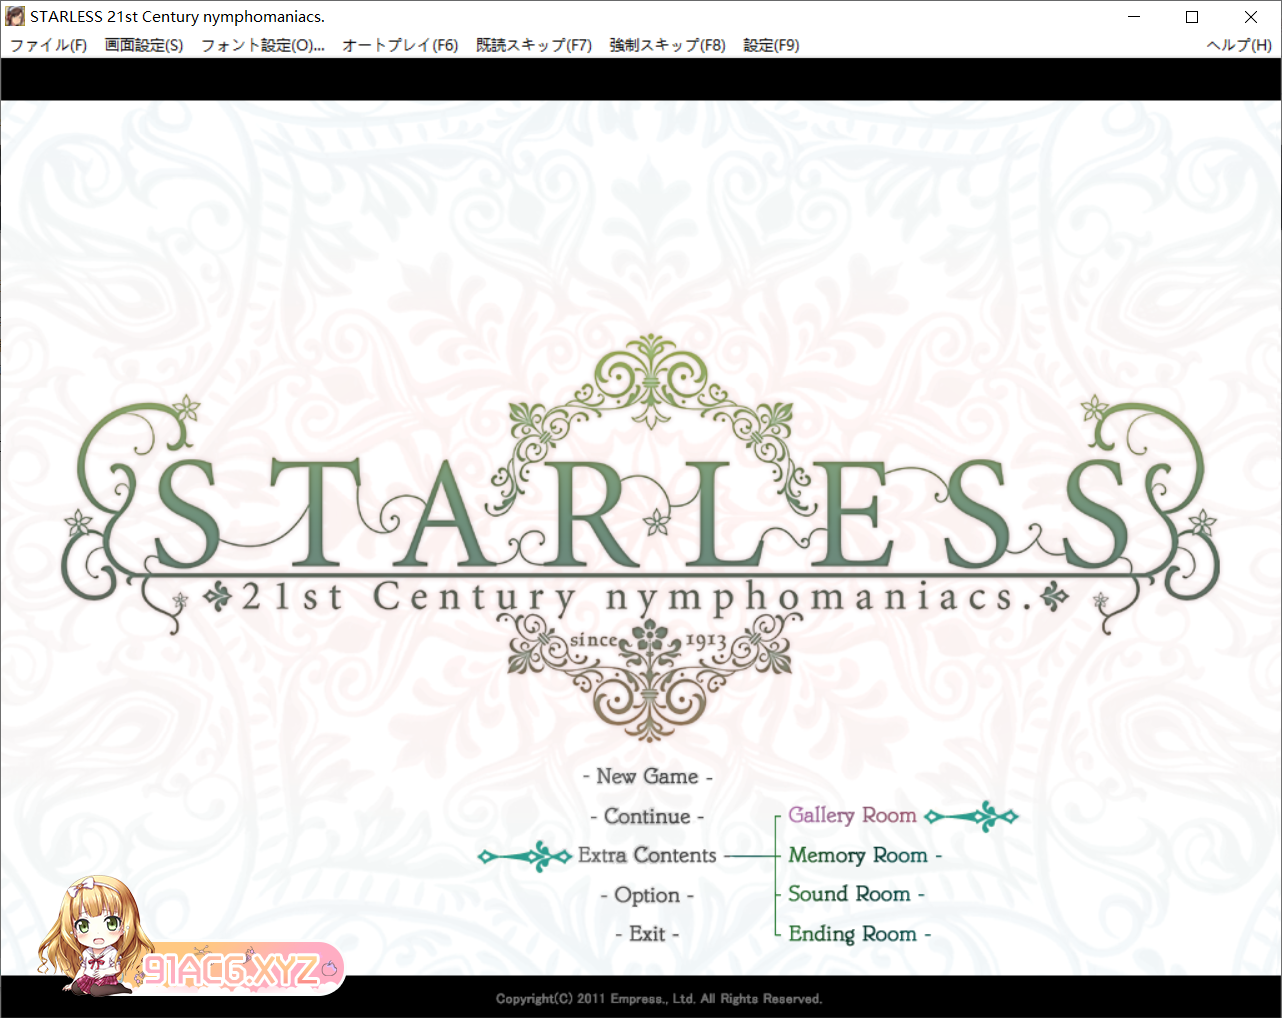
Task: Open the Gallery Room
Action: 852,815
